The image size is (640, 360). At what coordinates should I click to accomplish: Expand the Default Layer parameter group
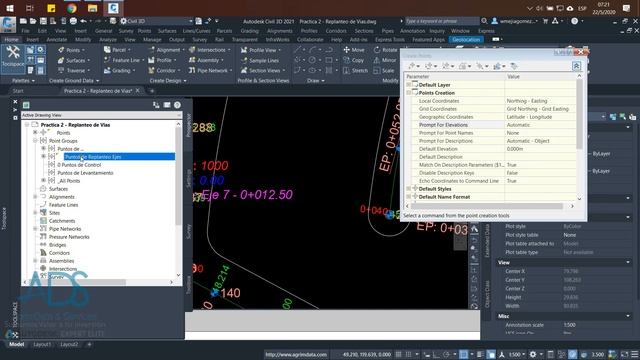tap(409, 84)
